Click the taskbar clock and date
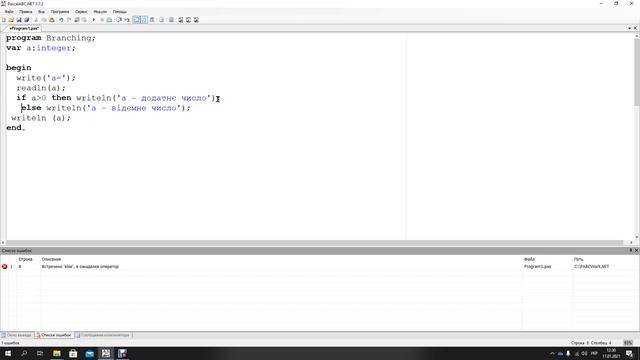 (x=611, y=353)
